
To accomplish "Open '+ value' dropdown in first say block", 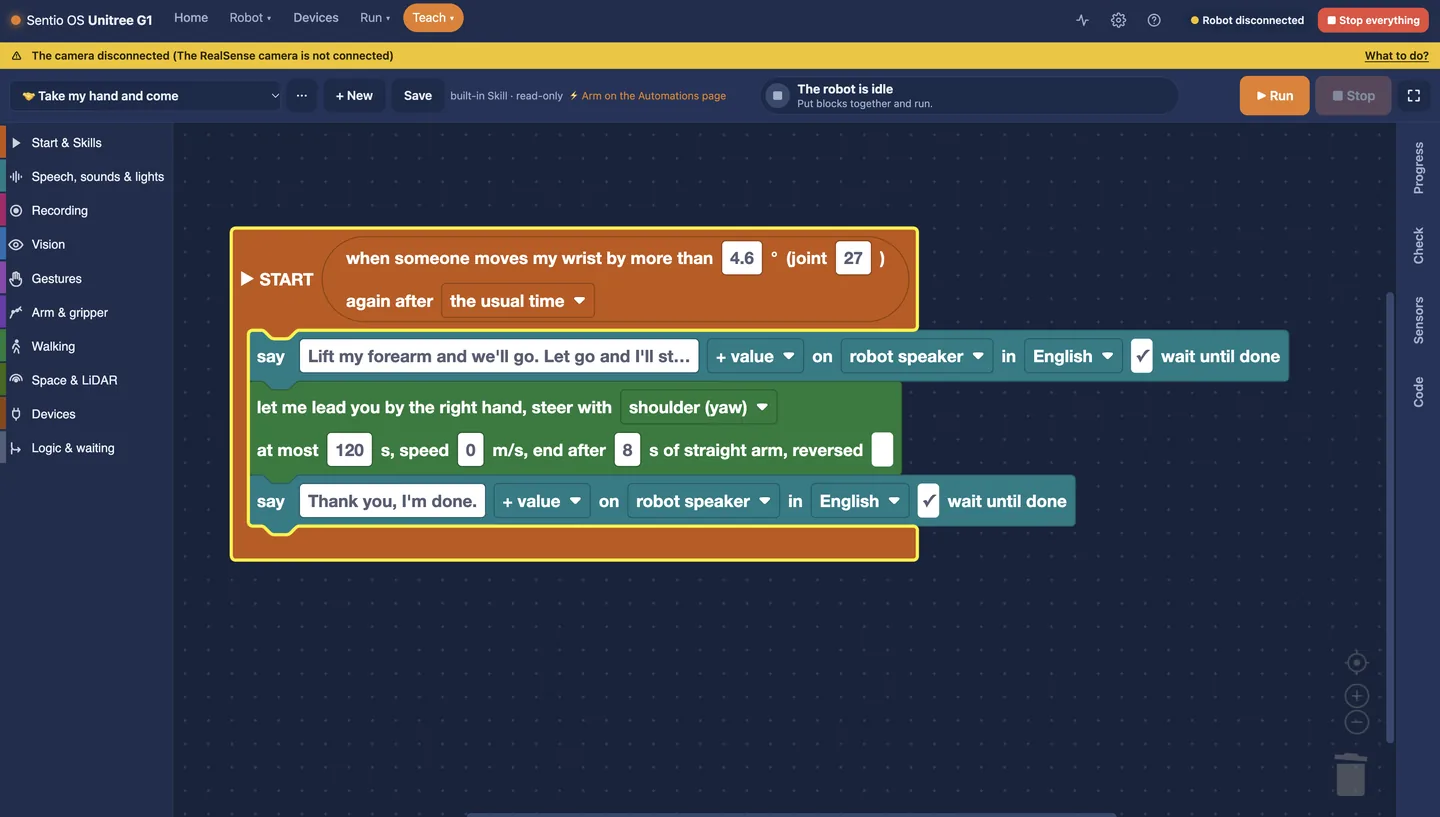I will coord(755,356).
